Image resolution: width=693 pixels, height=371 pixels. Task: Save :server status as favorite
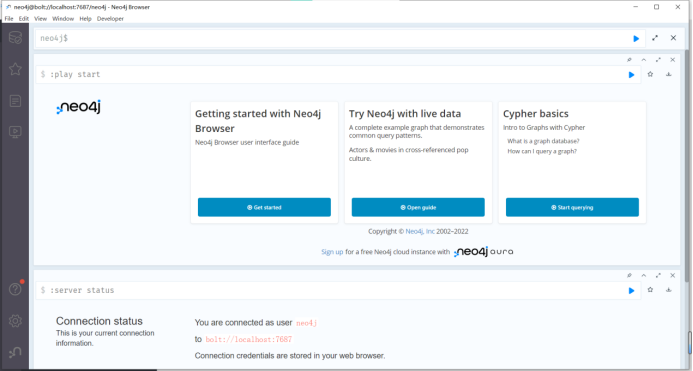[650, 290]
